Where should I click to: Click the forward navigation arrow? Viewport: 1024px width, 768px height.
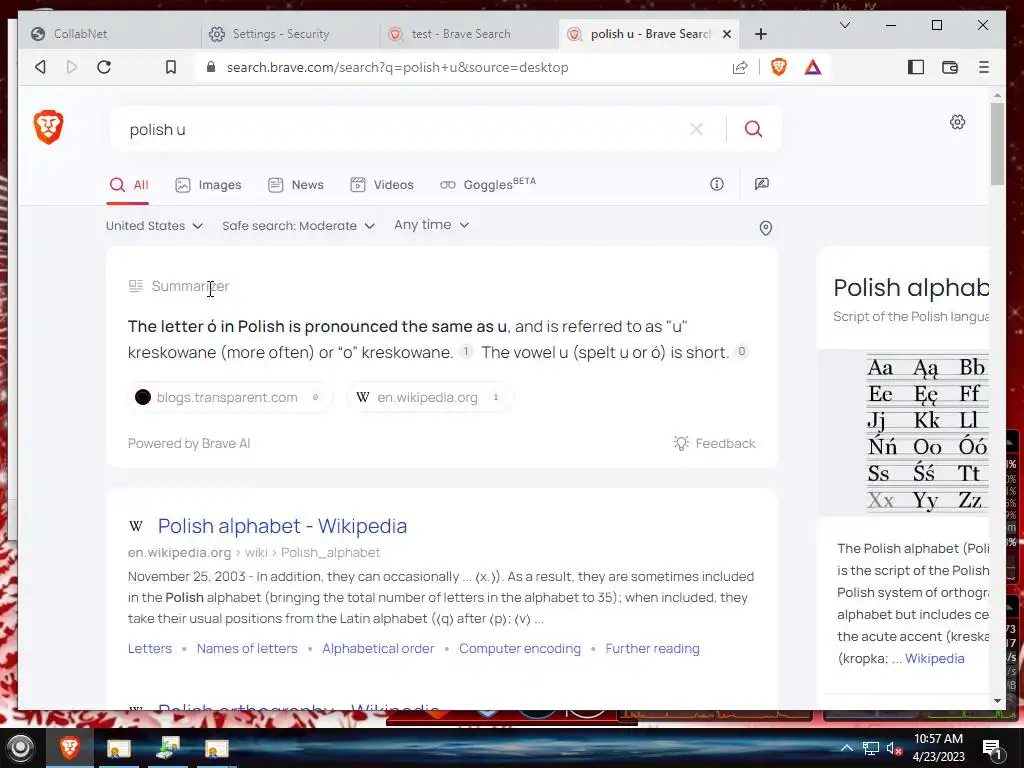click(72, 67)
